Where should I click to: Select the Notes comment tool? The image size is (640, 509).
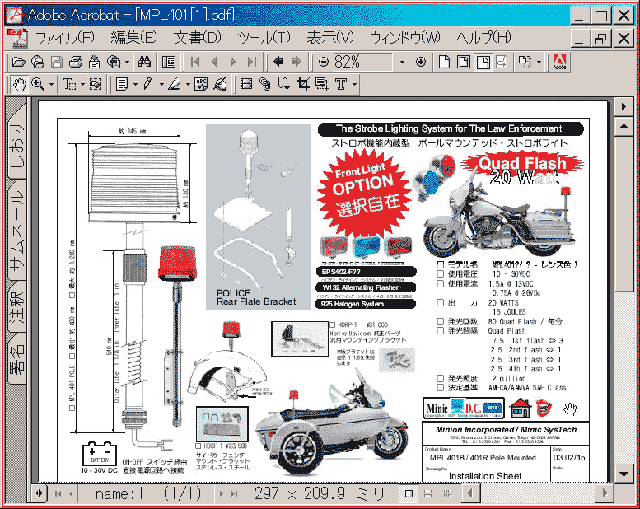(x=122, y=84)
